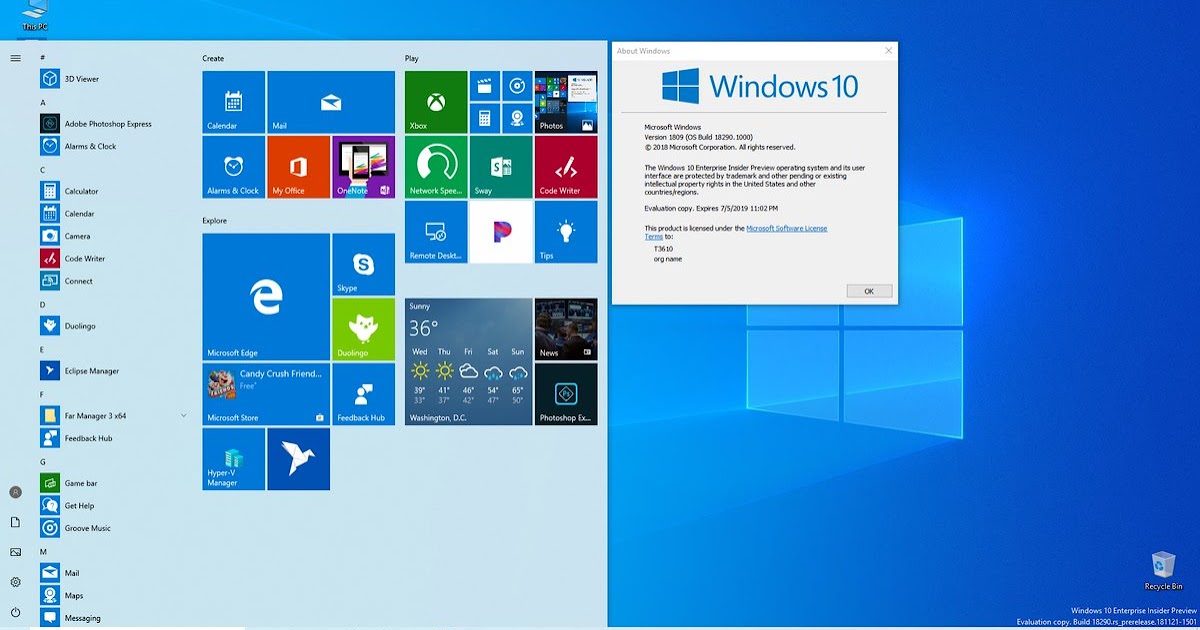Open the Recycle Bin on the desktop
Image resolution: width=1200 pixels, height=630 pixels.
coord(1163,568)
